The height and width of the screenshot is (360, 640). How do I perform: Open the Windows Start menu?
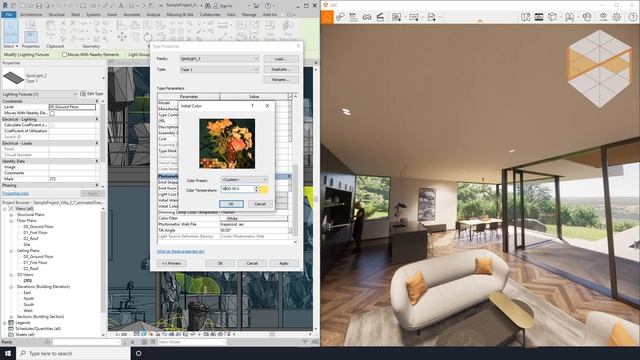(8, 353)
